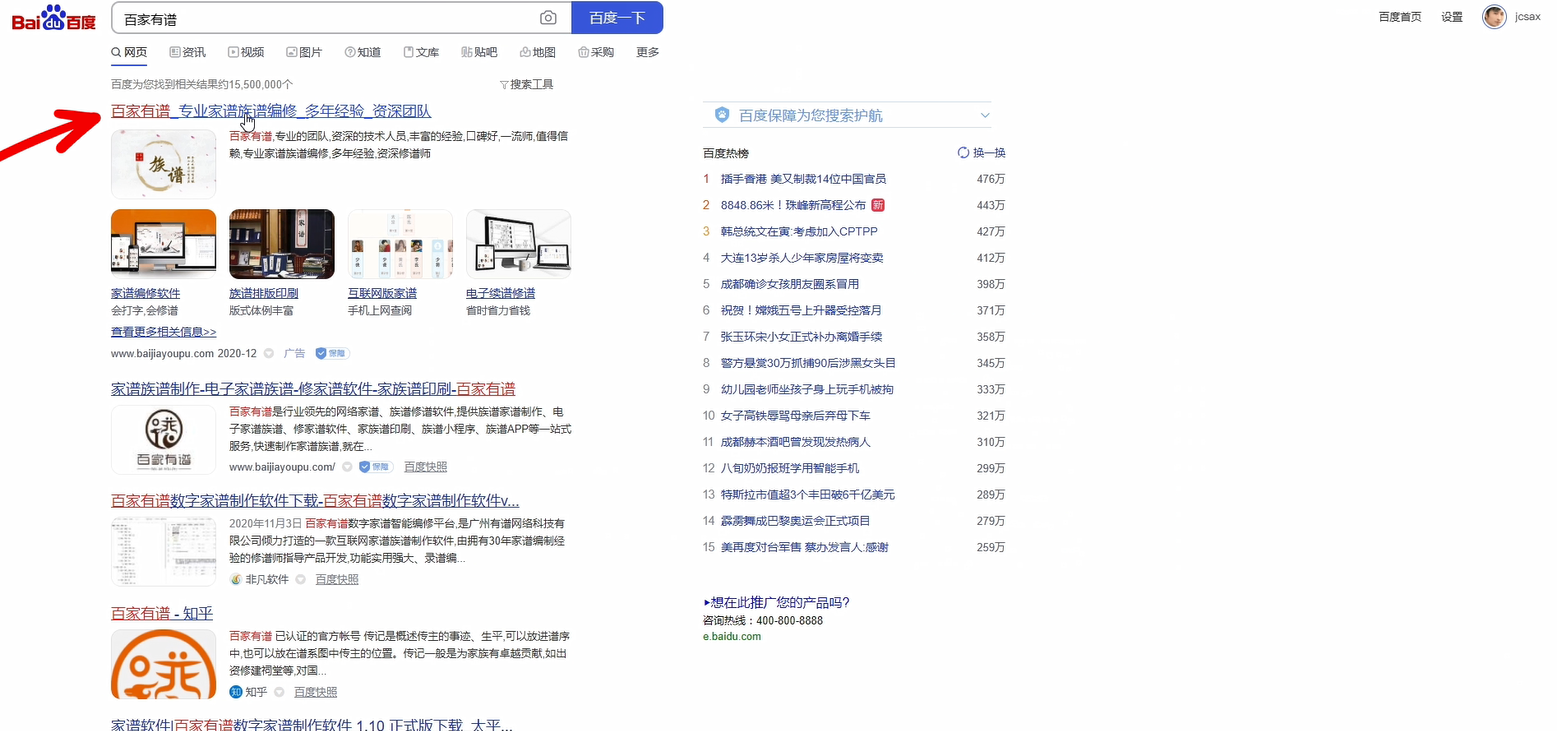Screen dimensions: 1558x731
Task: Open the 互联网版家谱 link
Action: pyautogui.click(x=382, y=293)
